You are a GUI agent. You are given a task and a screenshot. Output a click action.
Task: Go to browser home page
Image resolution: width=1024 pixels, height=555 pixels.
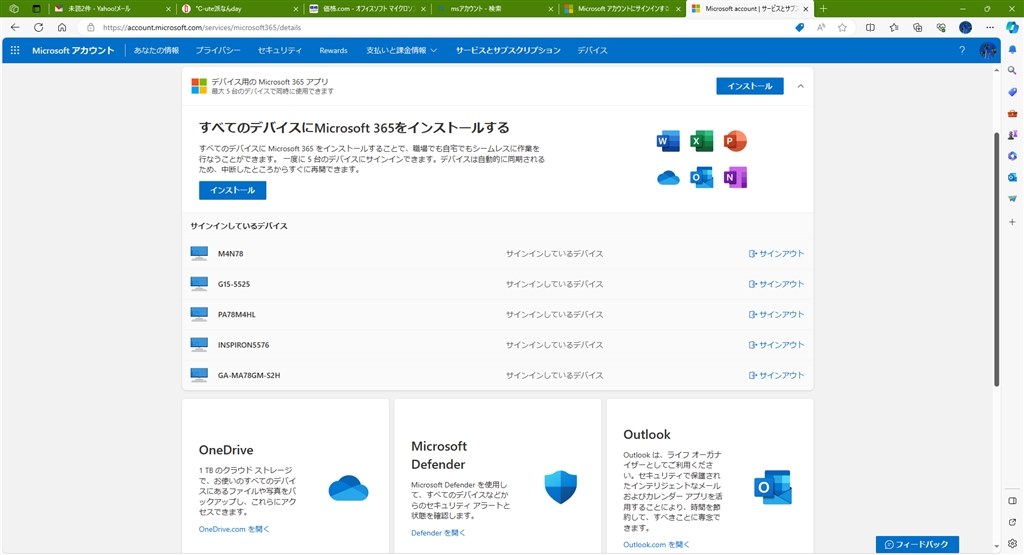(62, 27)
